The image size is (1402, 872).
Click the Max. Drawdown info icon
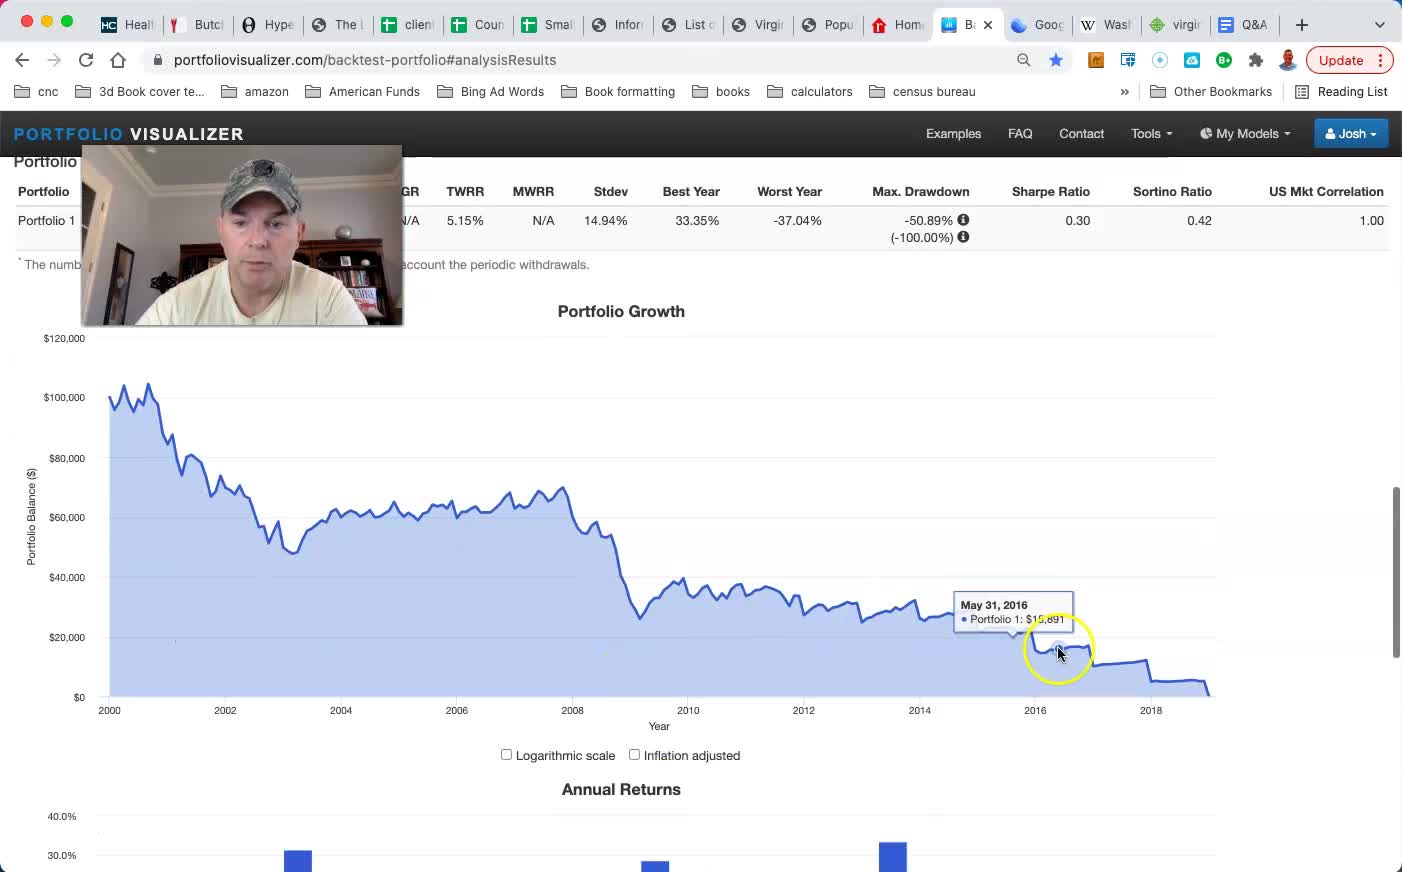tap(963, 220)
